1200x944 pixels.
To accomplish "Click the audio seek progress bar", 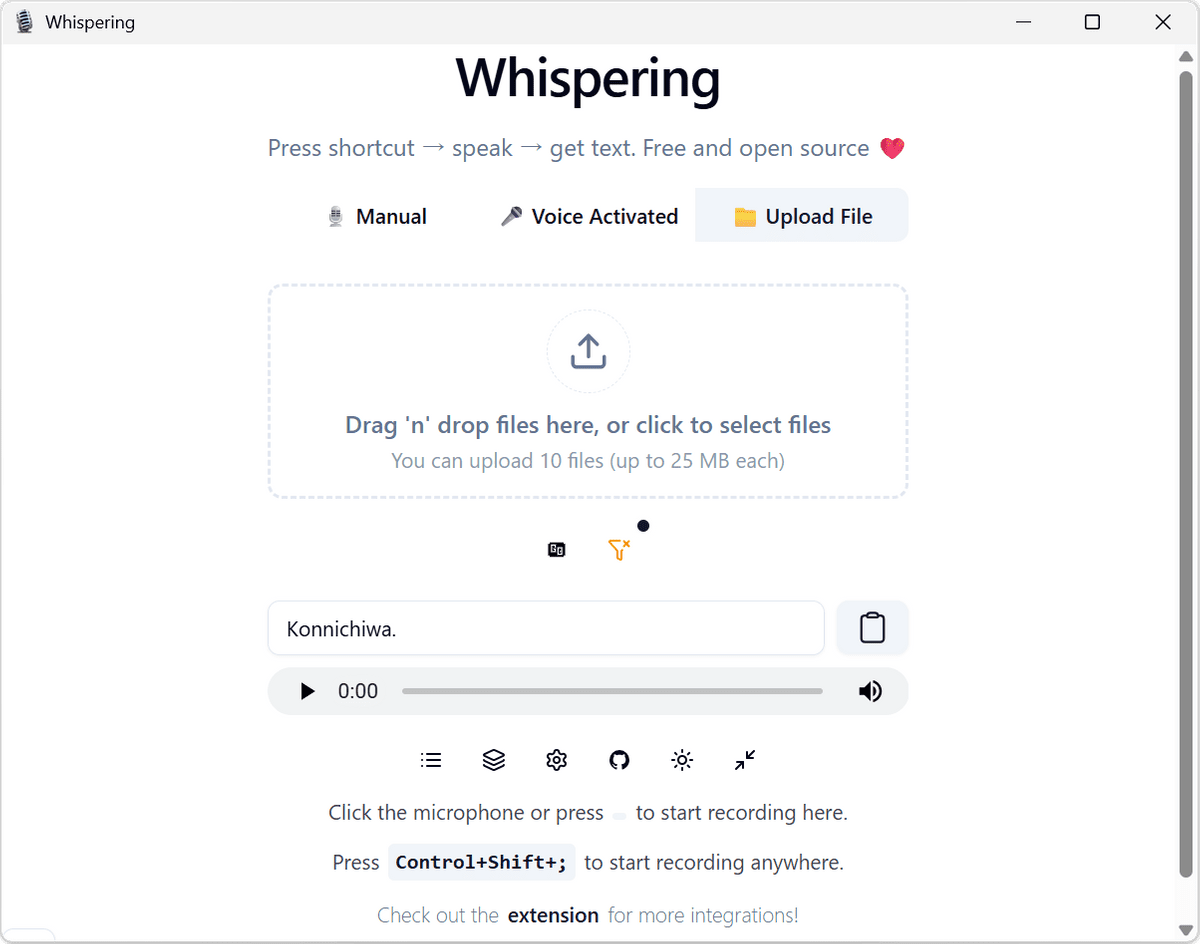I will tap(612, 691).
